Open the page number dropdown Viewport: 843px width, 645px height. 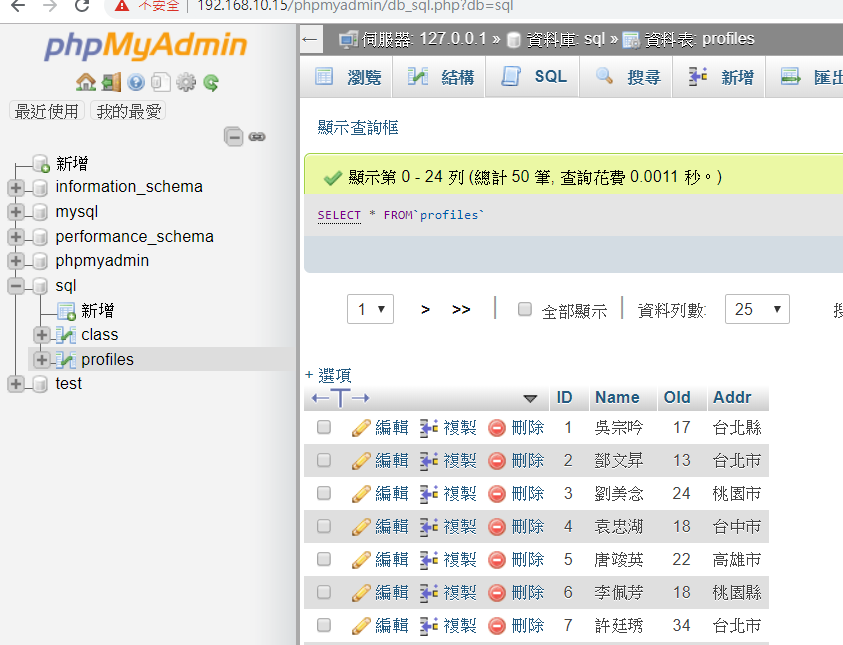pos(370,310)
